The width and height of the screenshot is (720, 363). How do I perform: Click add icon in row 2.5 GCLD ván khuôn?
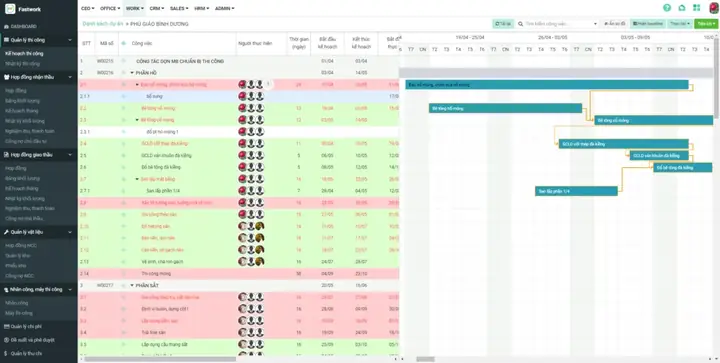point(123,156)
